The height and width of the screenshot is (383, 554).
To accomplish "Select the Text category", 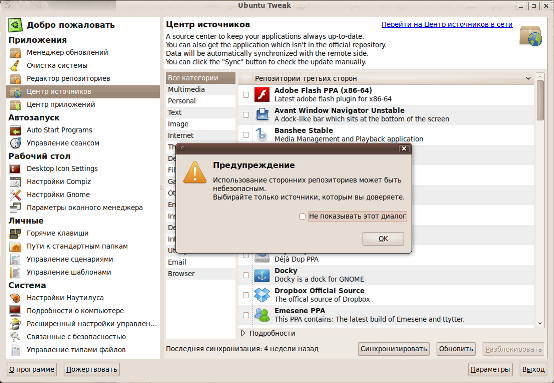I will [200, 113].
